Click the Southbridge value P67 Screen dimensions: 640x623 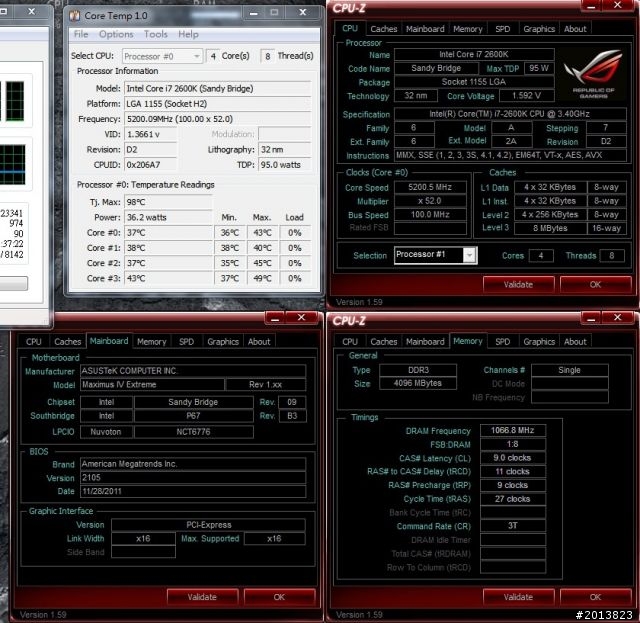(x=193, y=416)
